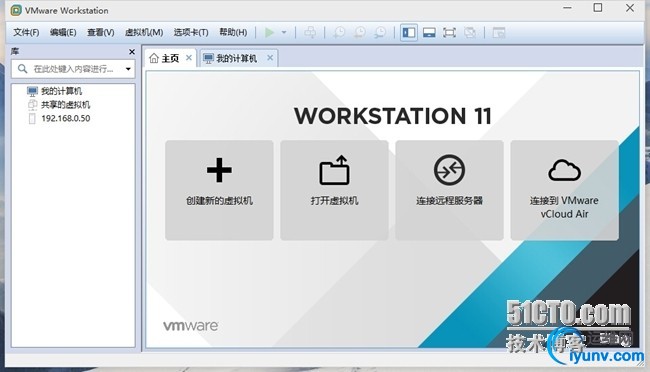Click the Connect to VMware vCloud Air tile
This screenshot has width=650, height=372.
pos(564,190)
